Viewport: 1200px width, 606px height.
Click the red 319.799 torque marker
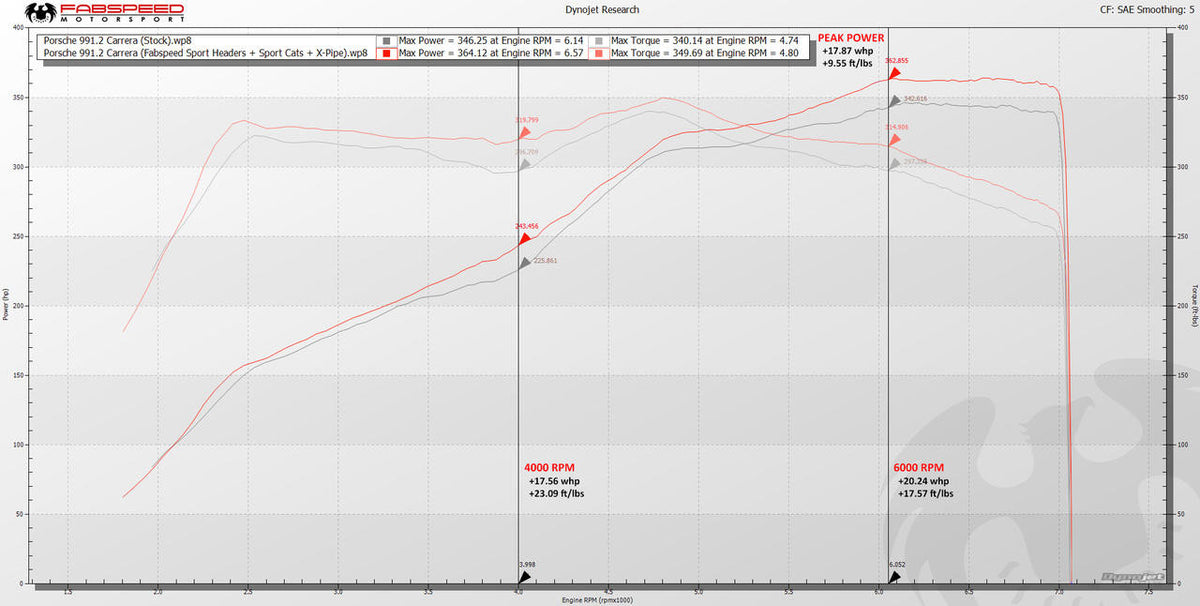[524, 132]
